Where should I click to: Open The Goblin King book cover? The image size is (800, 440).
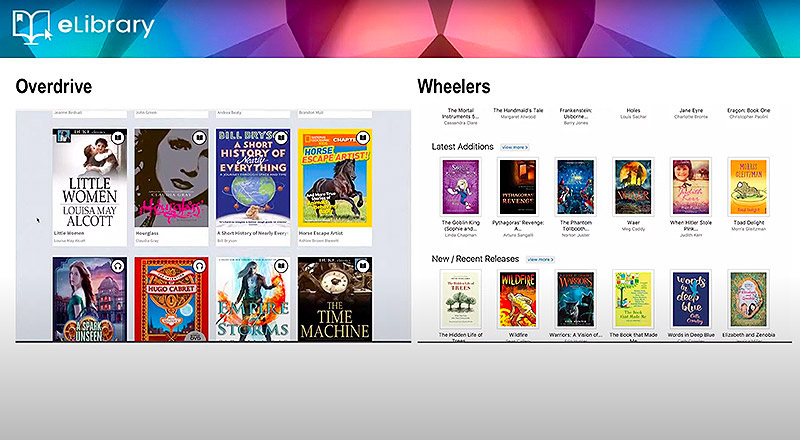click(460, 186)
